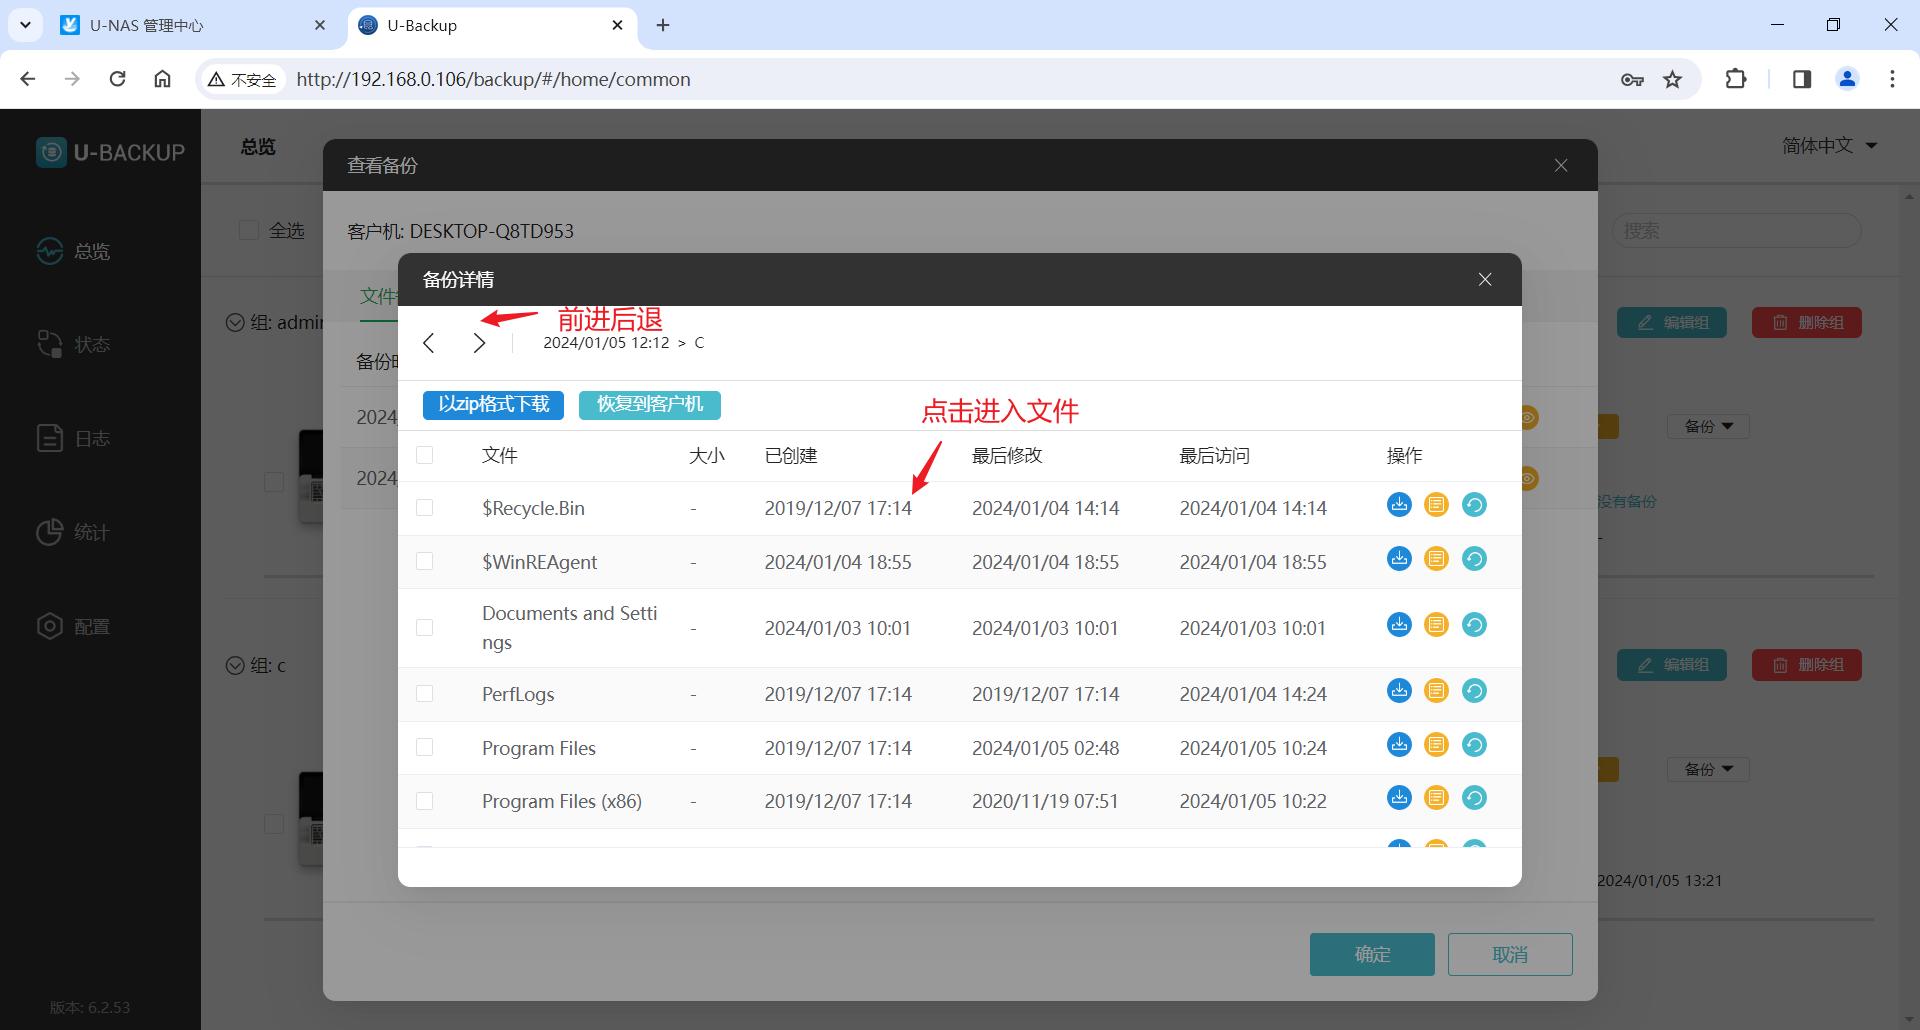This screenshot has width=1920, height=1030.
Task: Check the $Recycle.Bin row checkbox
Action: [x=425, y=508]
